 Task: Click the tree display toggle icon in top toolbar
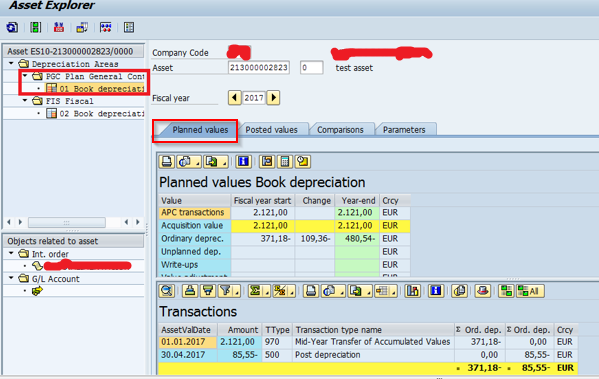[x=129, y=28]
